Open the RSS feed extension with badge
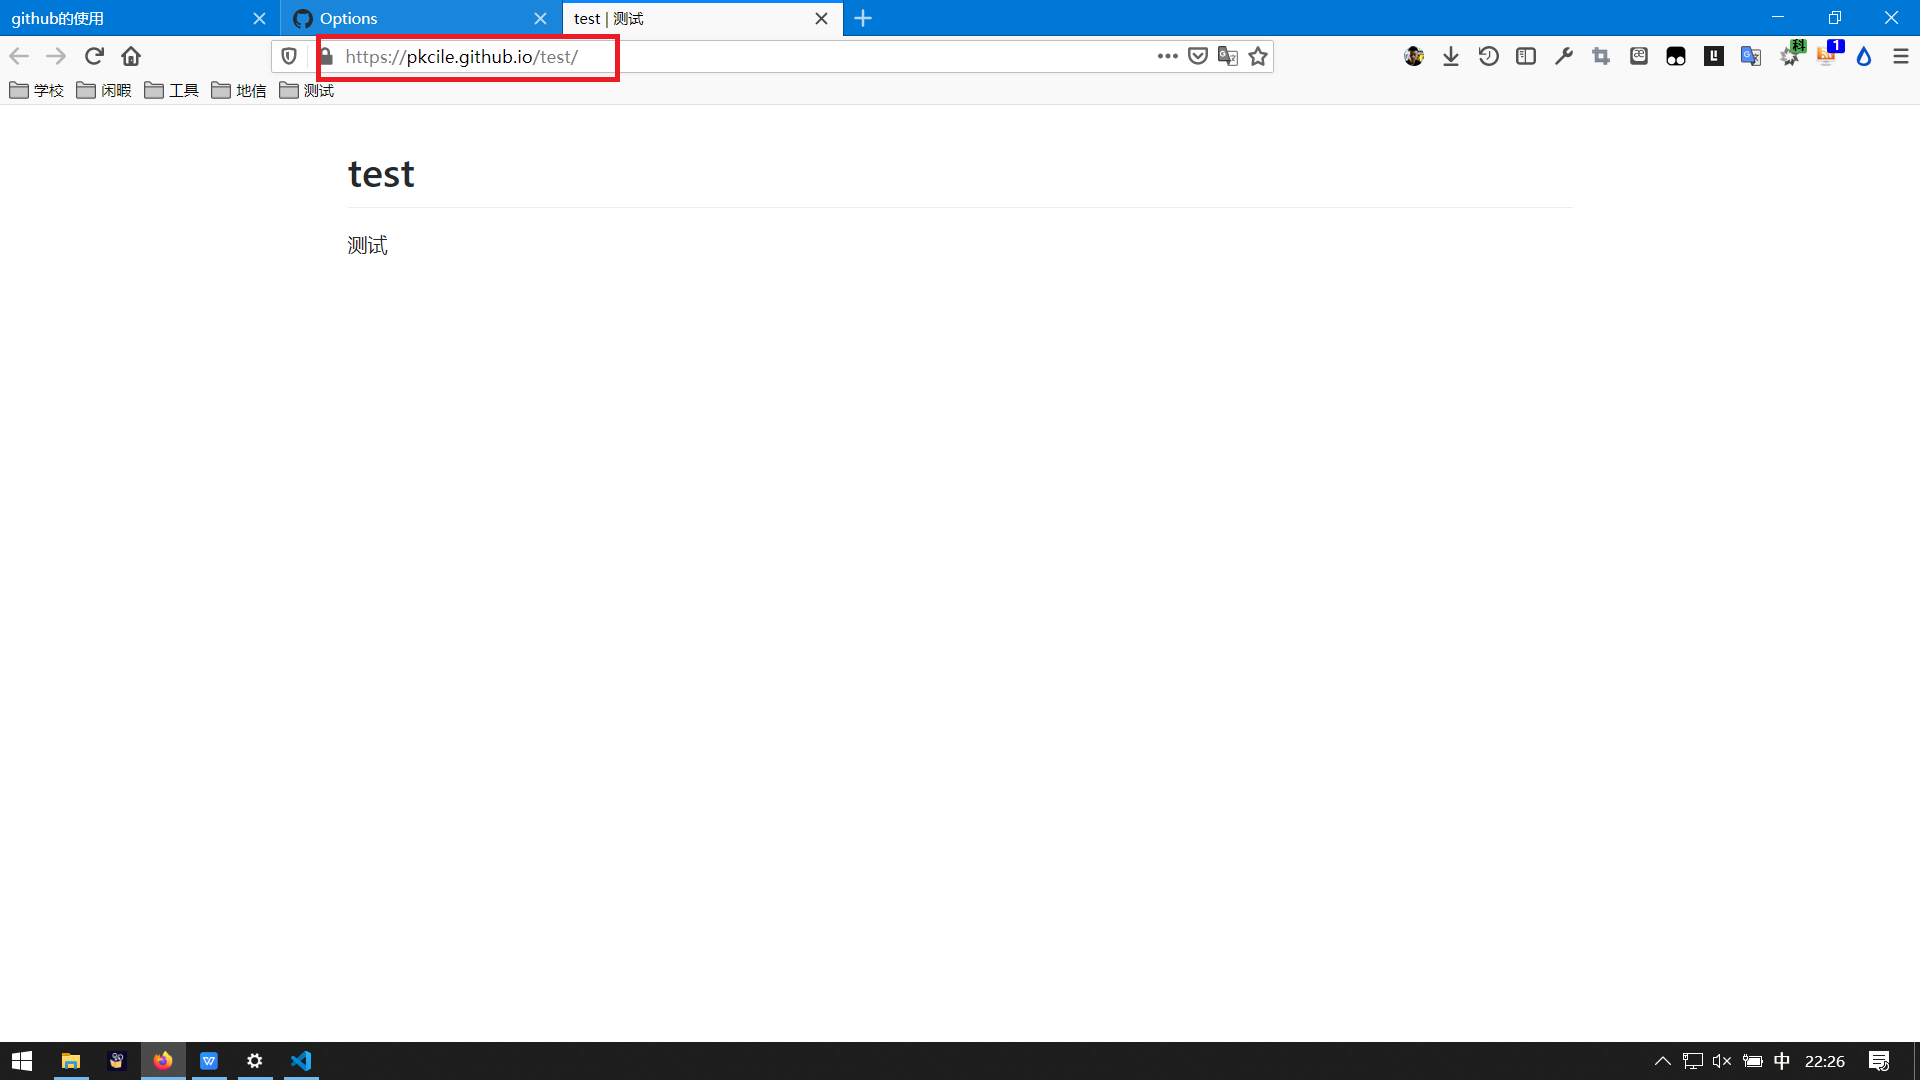 coord(1828,55)
